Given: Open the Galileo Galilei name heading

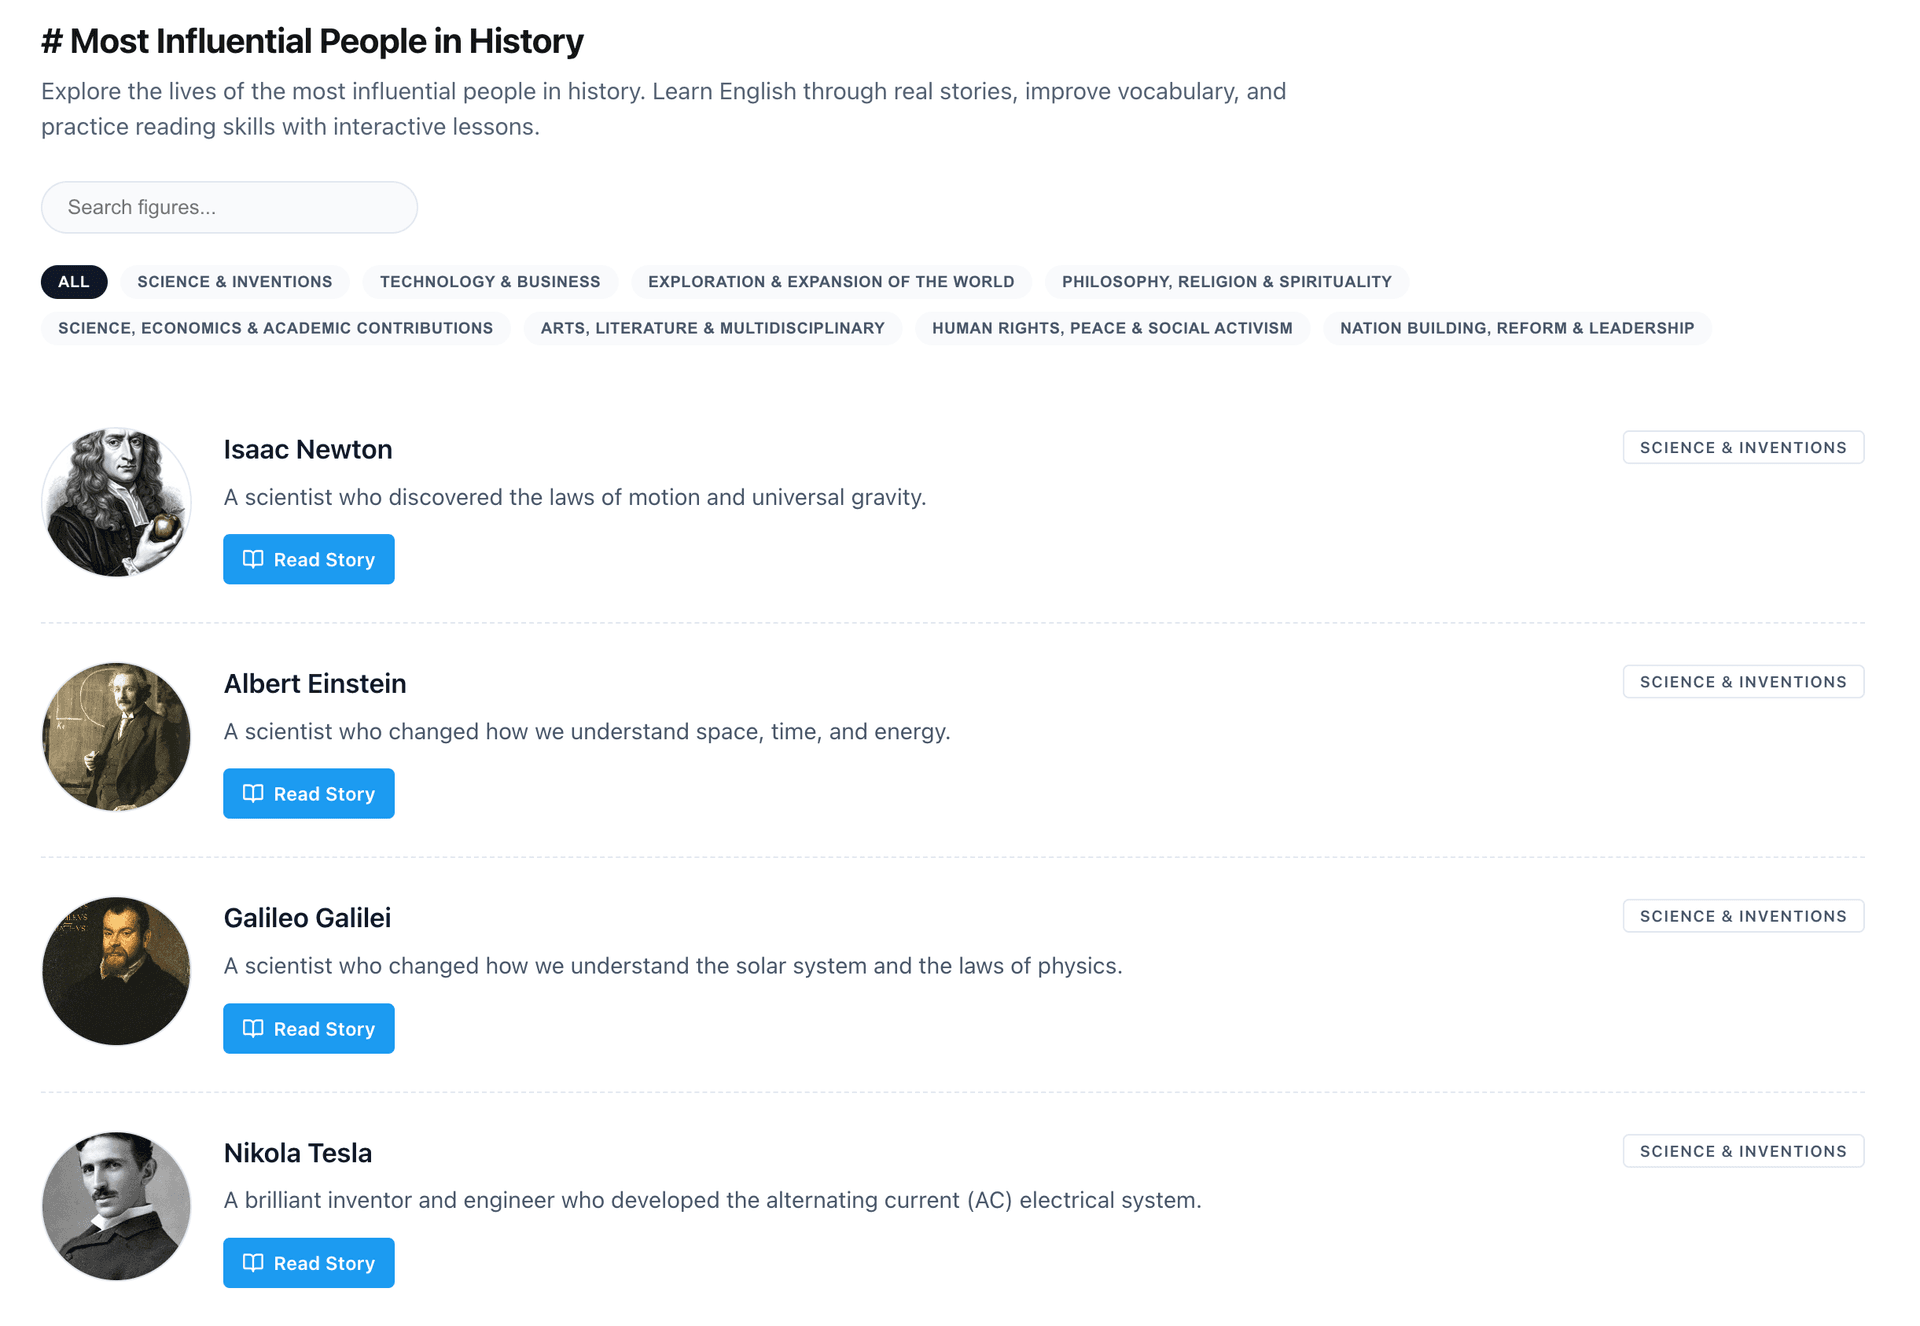Looking at the screenshot, I should [x=307, y=918].
